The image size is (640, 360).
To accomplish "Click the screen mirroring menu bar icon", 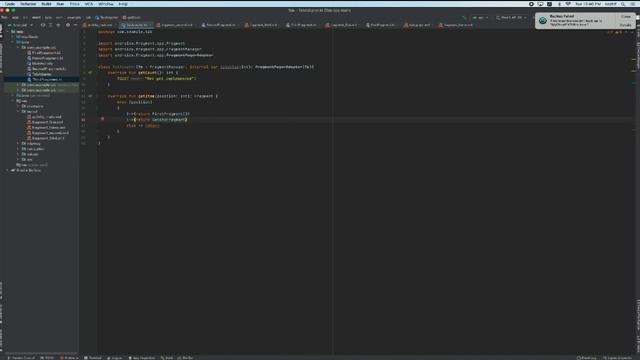I will pos(540,4).
